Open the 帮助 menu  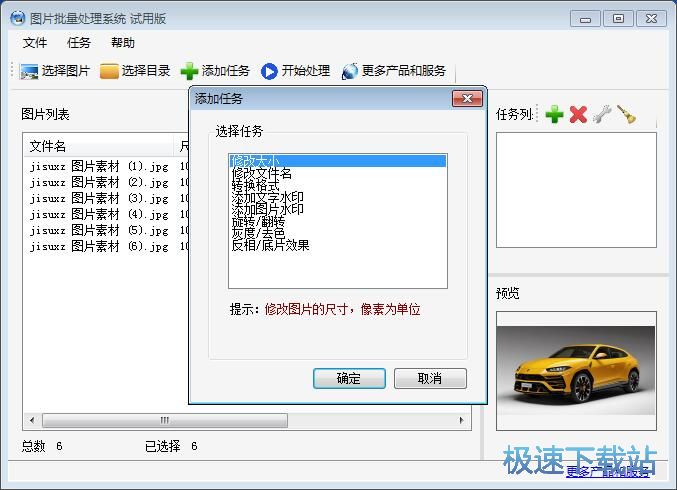coord(123,43)
